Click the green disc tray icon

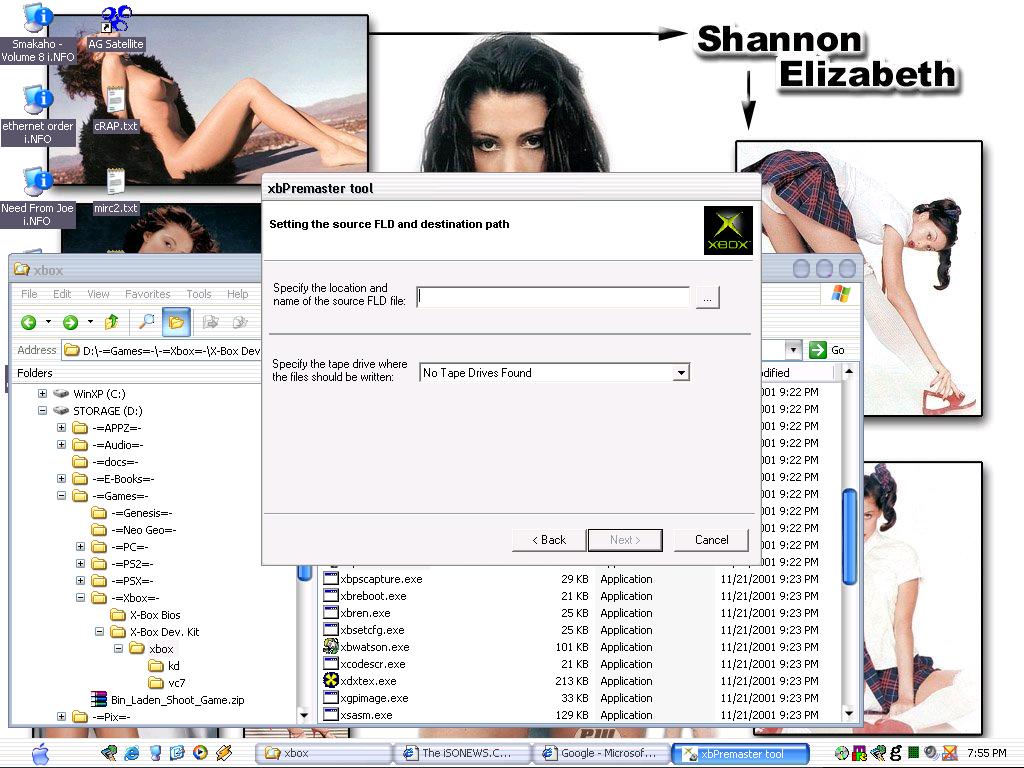coord(842,753)
